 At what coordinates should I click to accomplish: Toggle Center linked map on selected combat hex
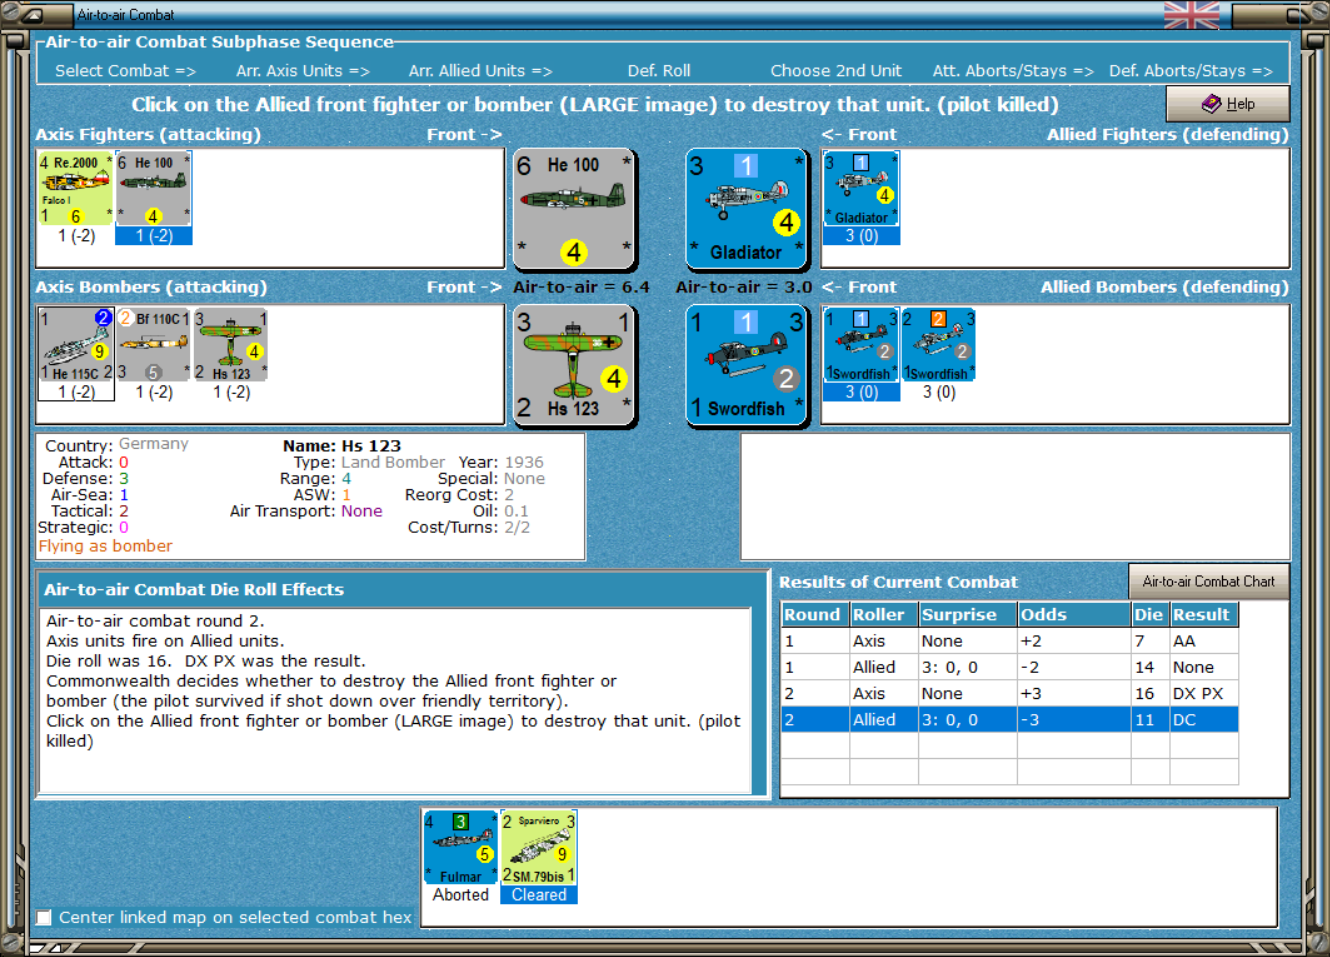pyautogui.click(x=44, y=917)
